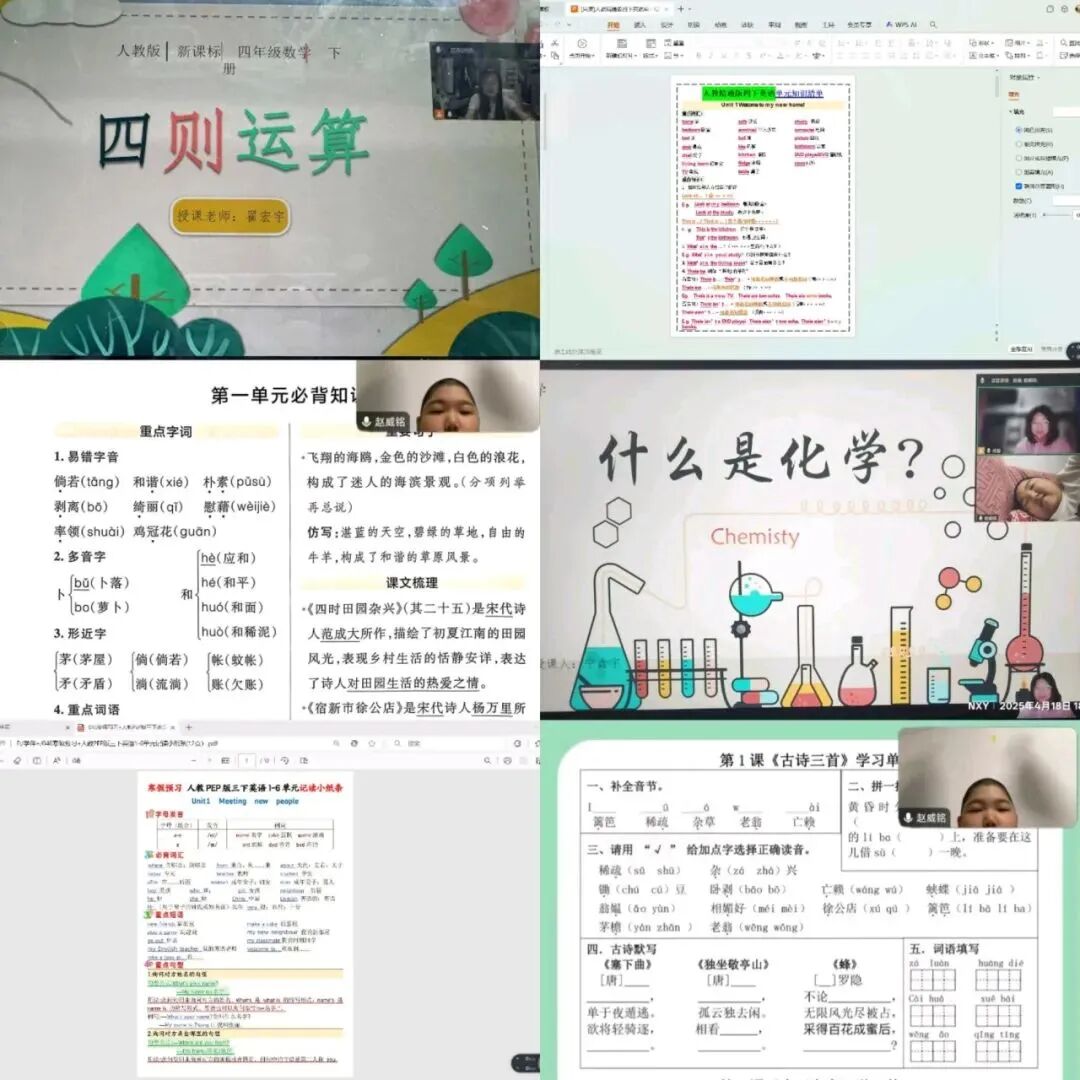The image size is (1080, 1080).
Task: Toggle the checked hide-background-graphics checkbox
Action: (x=1017, y=186)
